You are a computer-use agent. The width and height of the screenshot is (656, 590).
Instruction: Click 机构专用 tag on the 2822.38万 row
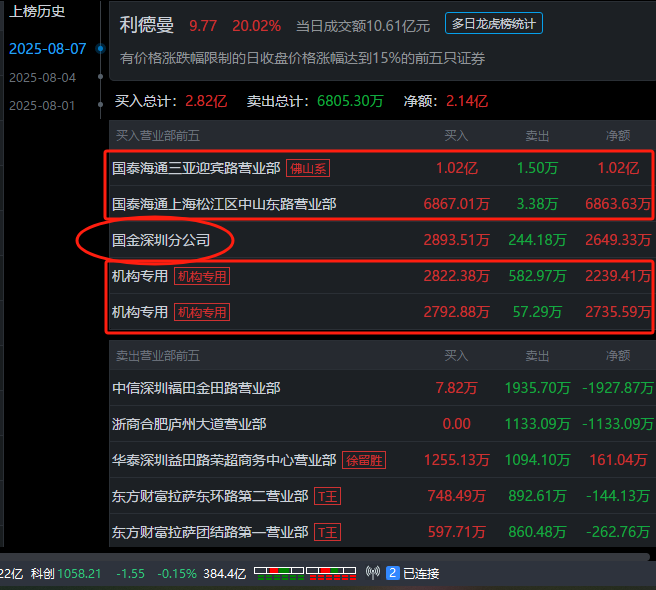click(202, 276)
